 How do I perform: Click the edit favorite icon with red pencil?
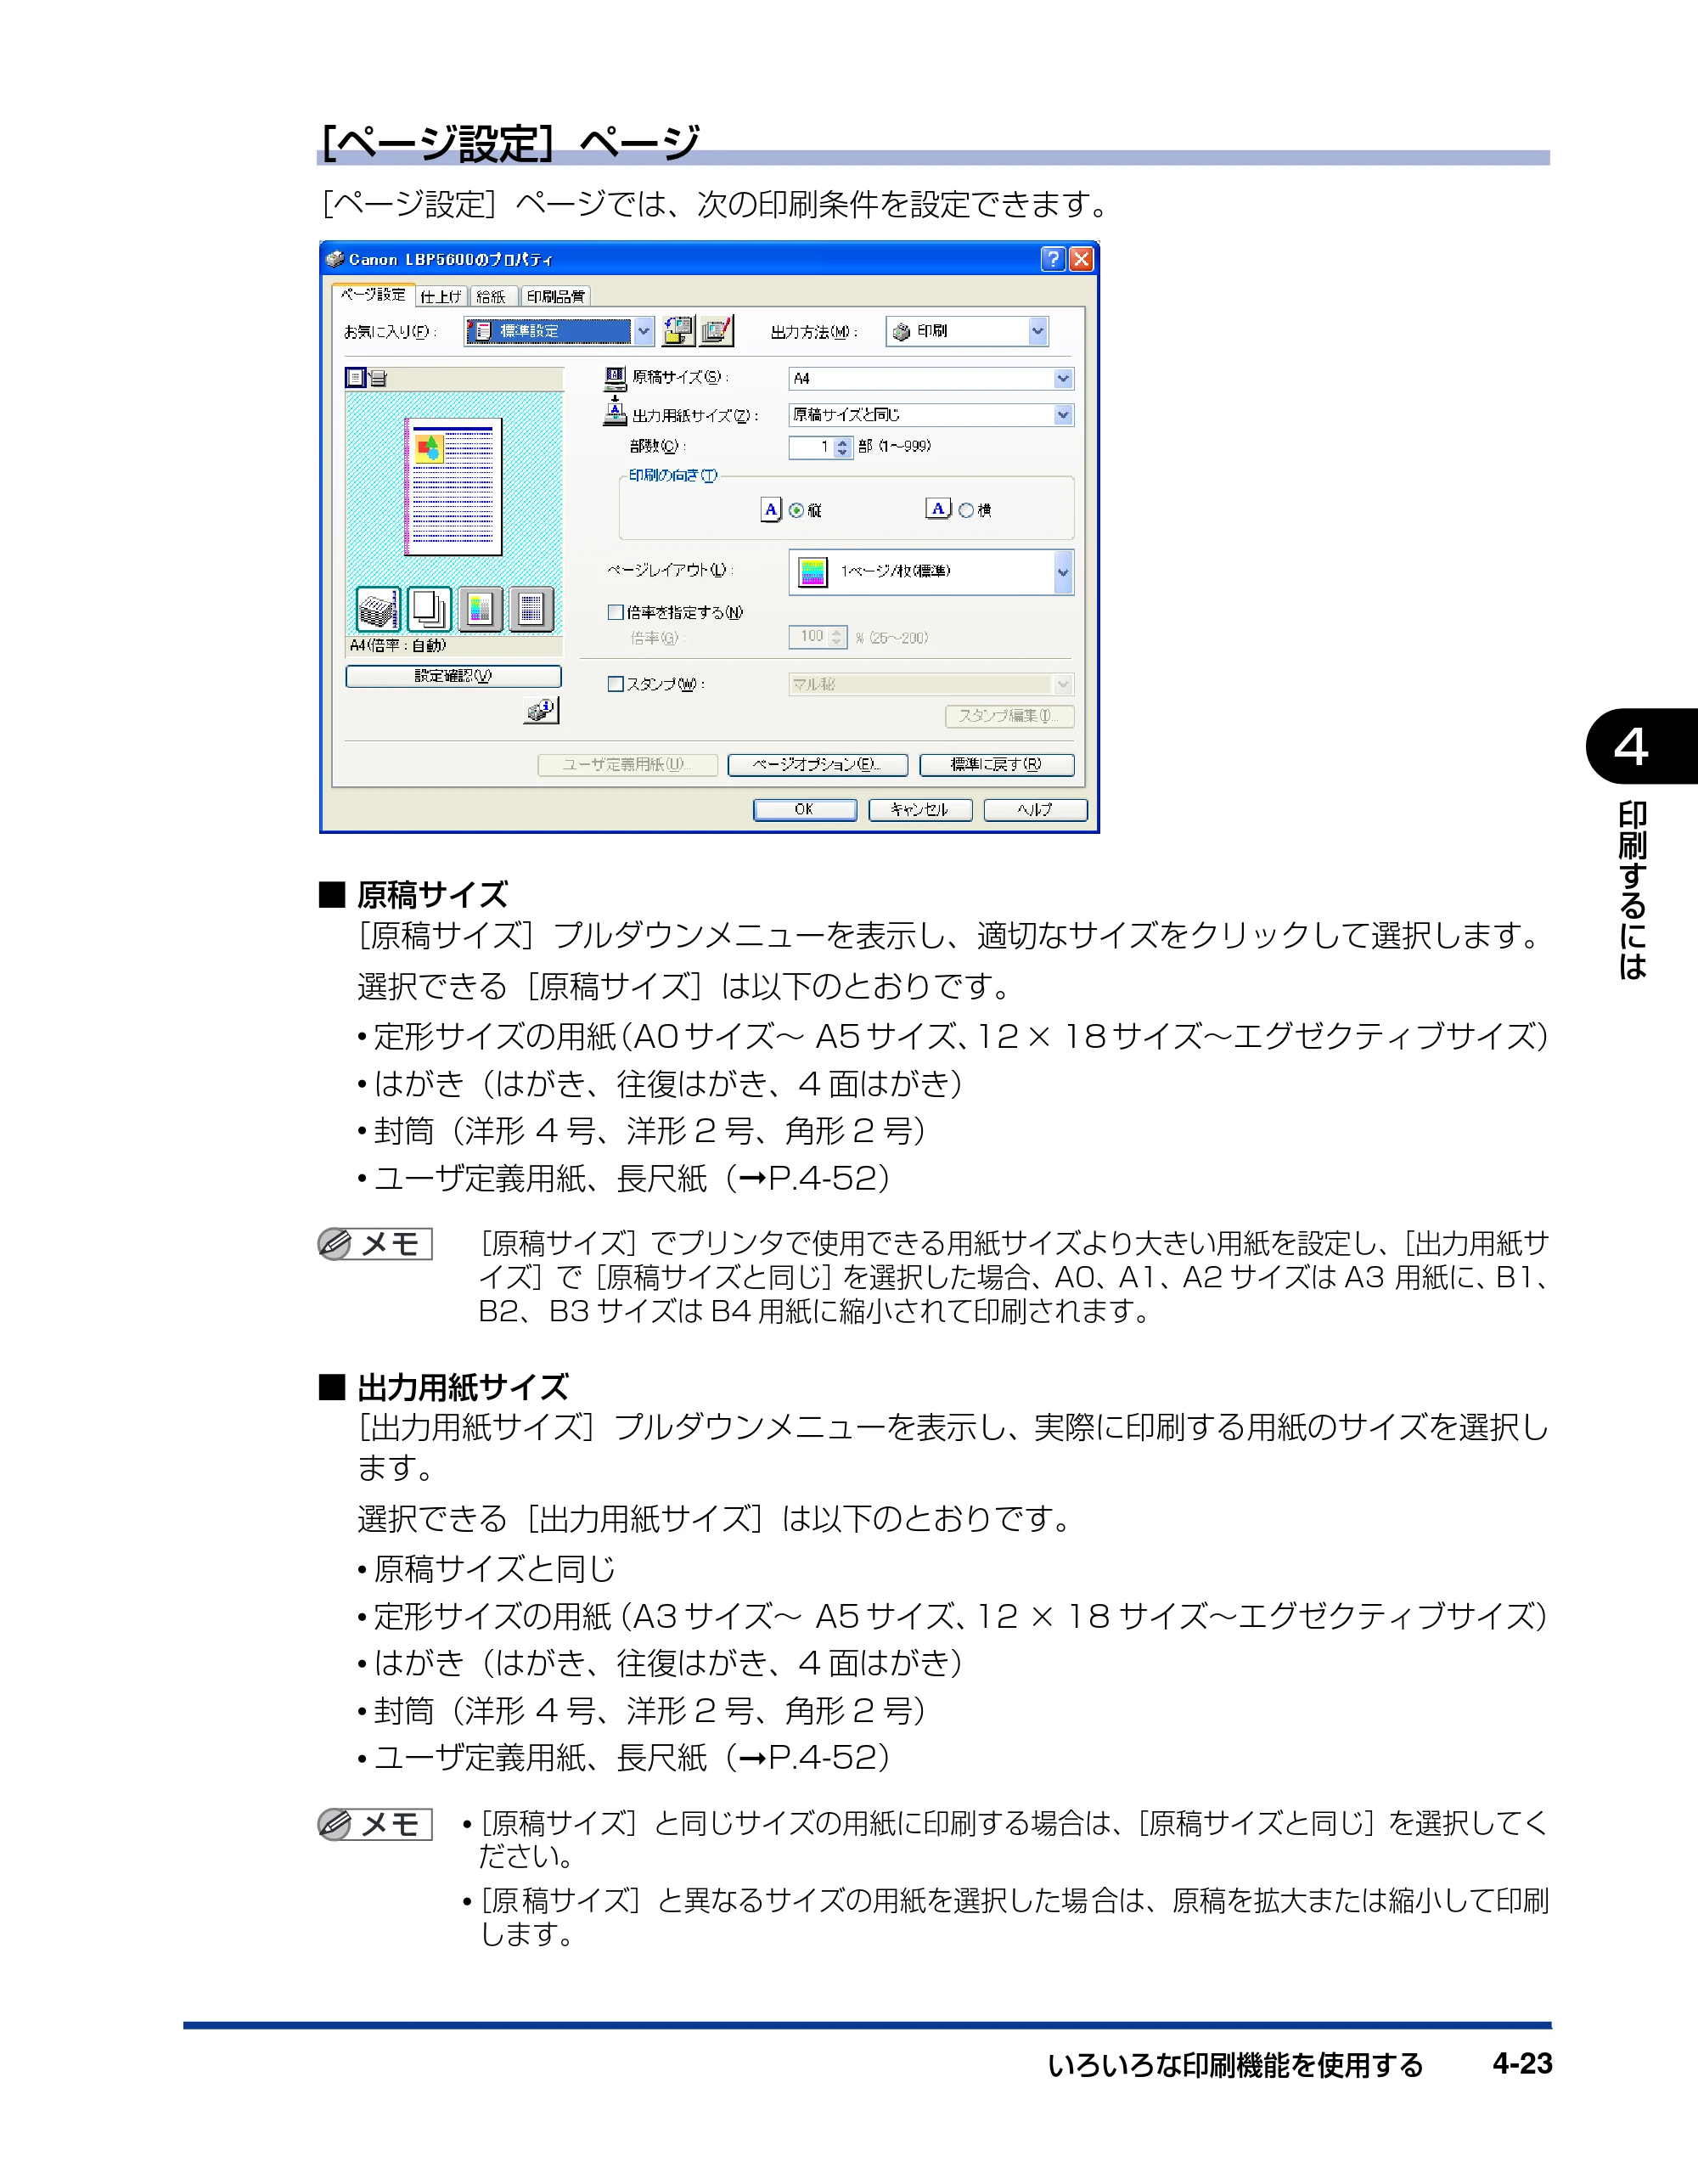coord(716,331)
